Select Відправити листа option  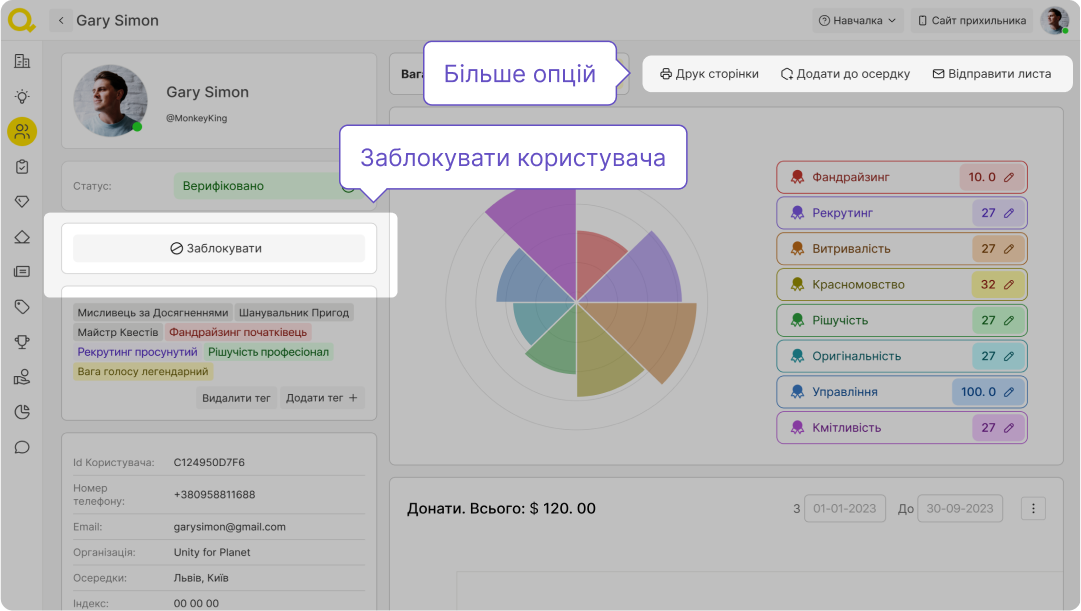point(991,74)
